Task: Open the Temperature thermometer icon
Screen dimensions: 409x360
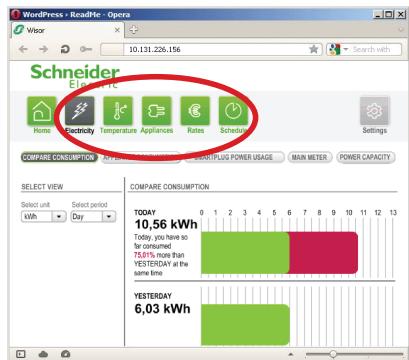Action: pos(118,111)
